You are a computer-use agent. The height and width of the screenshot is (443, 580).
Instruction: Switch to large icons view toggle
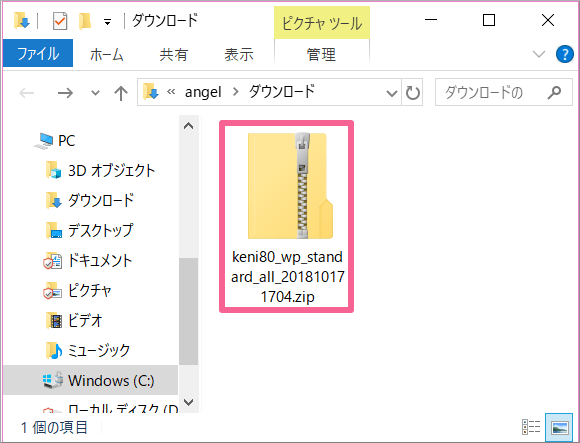click(x=559, y=427)
